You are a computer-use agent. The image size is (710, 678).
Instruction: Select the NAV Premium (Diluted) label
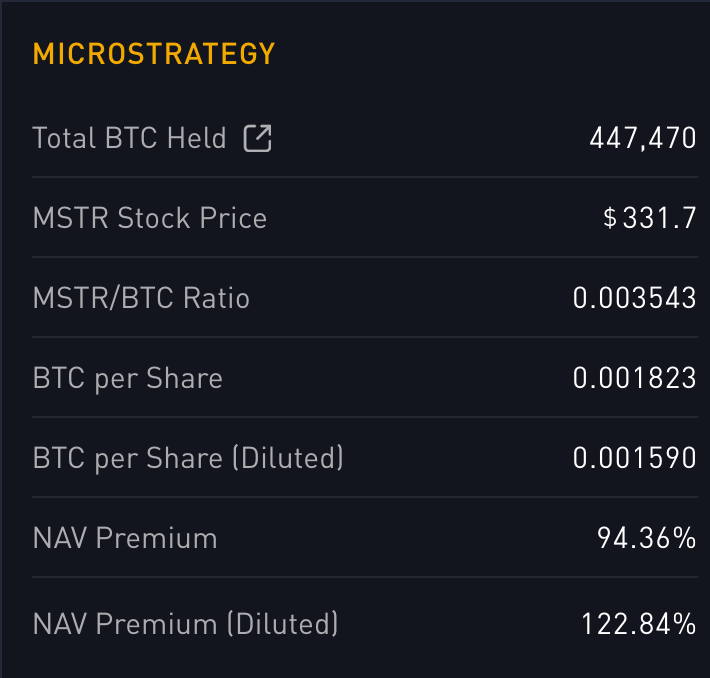point(186,624)
